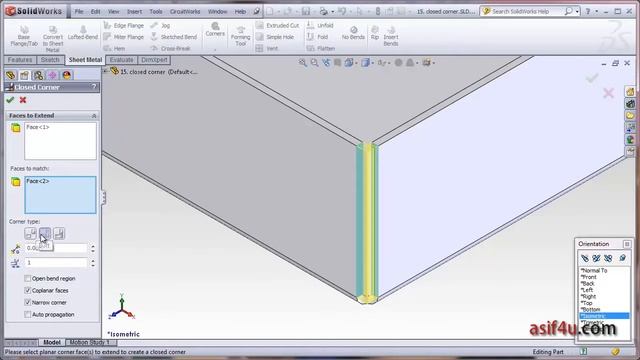This screenshot has height=360, width=640.
Task: Click the Base Flange/Tab tool
Action: (24, 36)
